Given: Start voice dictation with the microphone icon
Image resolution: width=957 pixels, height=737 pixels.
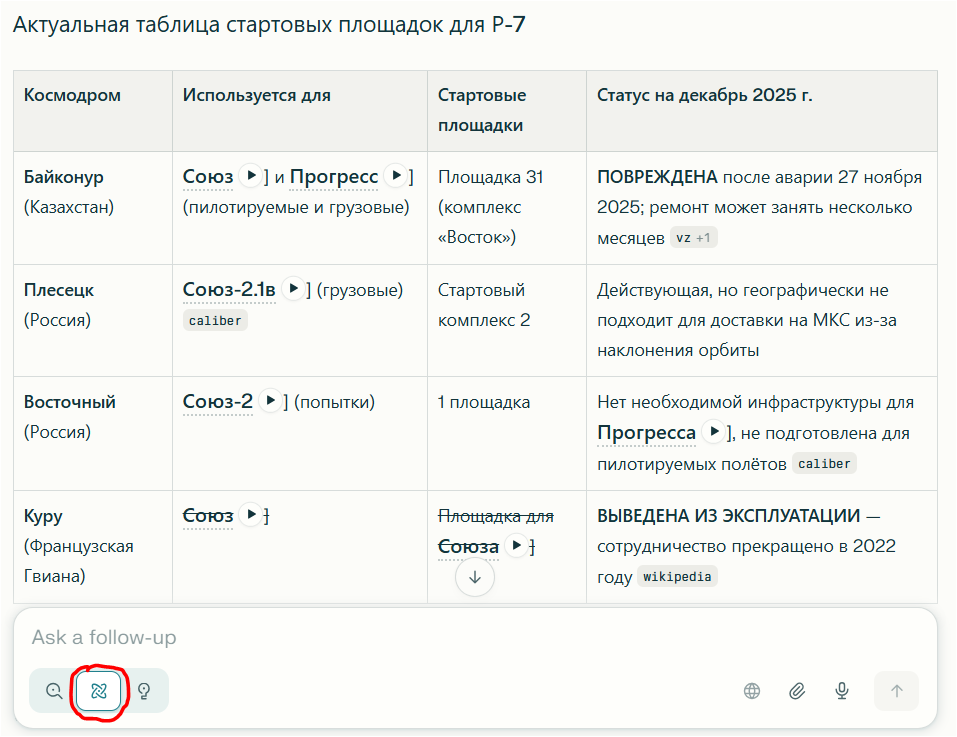Looking at the screenshot, I should click(842, 690).
